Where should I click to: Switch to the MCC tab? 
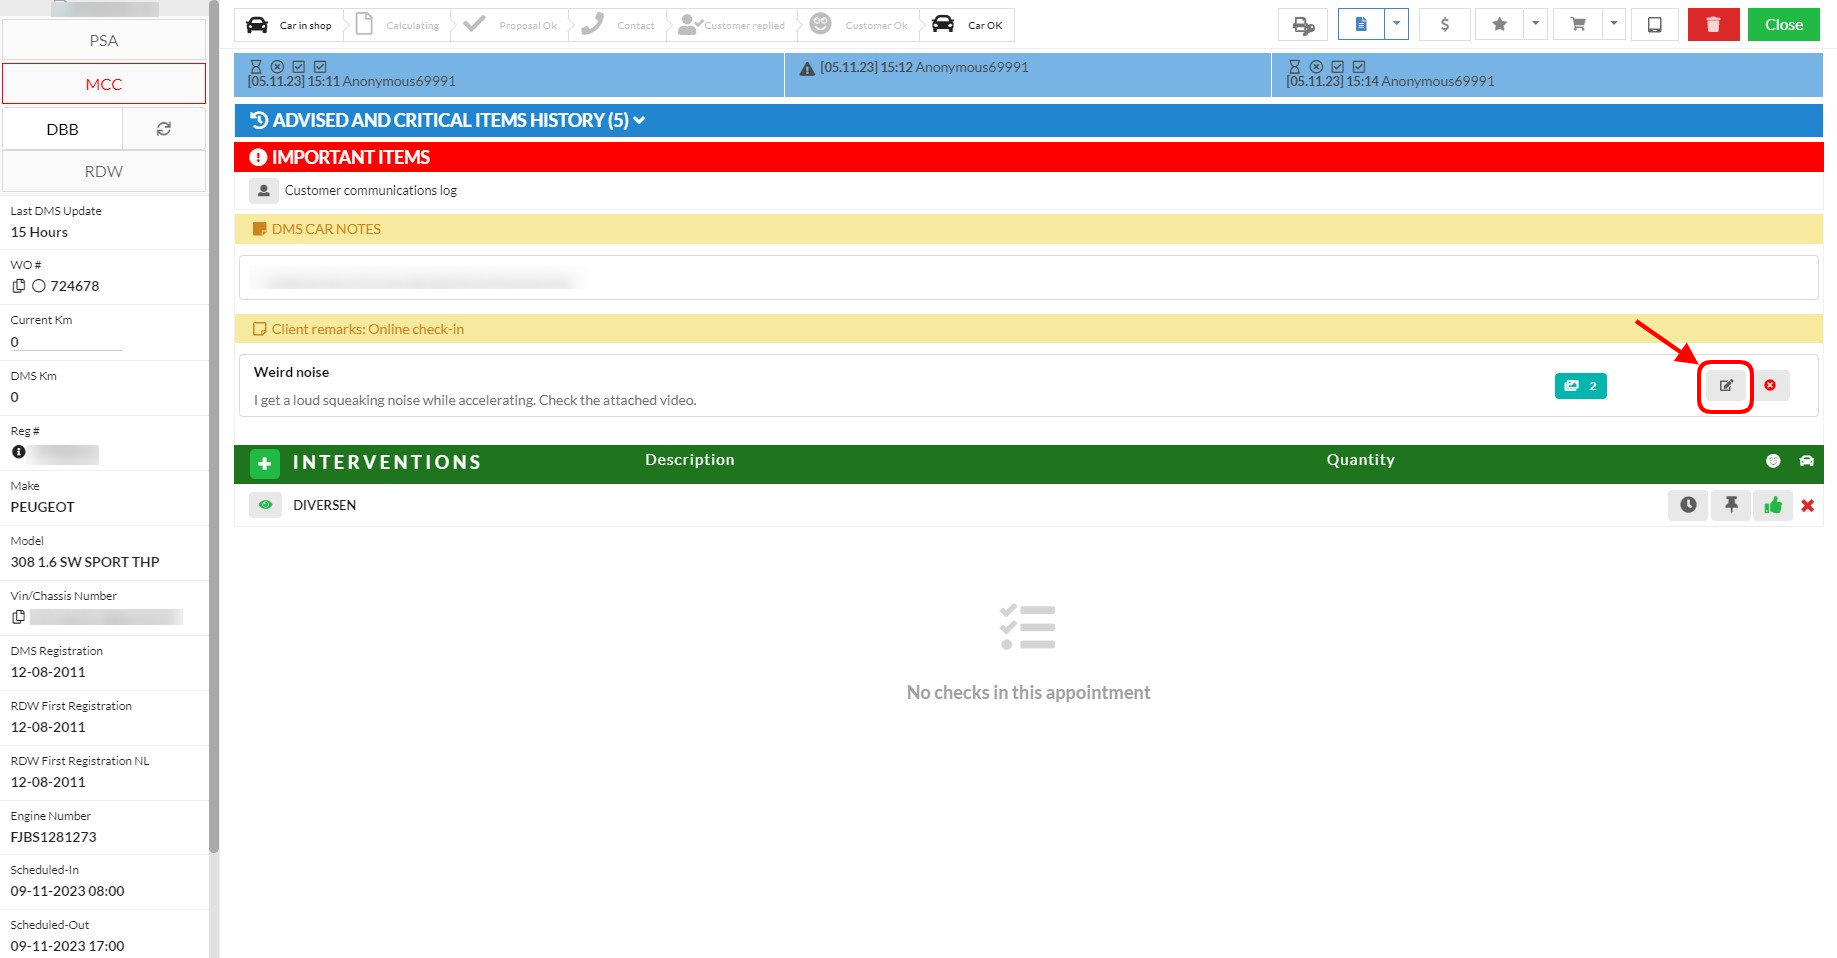pyautogui.click(x=104, y=84)
